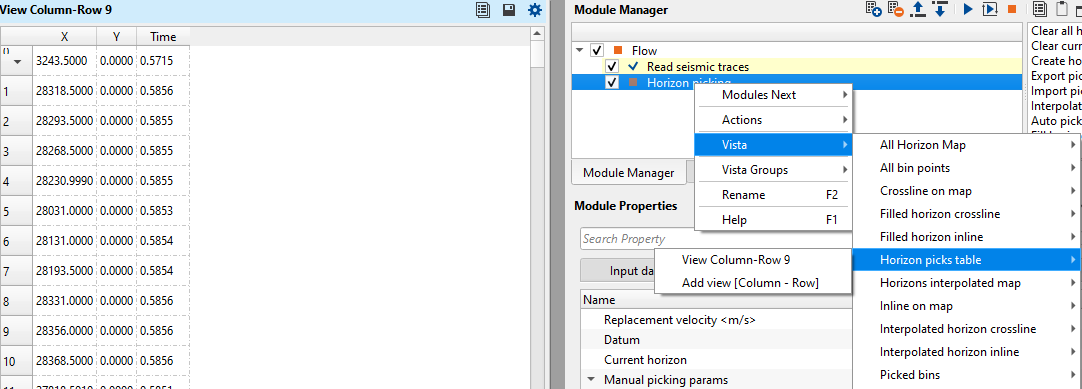
Task: Click the Clear all action in right list
Action: (1056, 31)
